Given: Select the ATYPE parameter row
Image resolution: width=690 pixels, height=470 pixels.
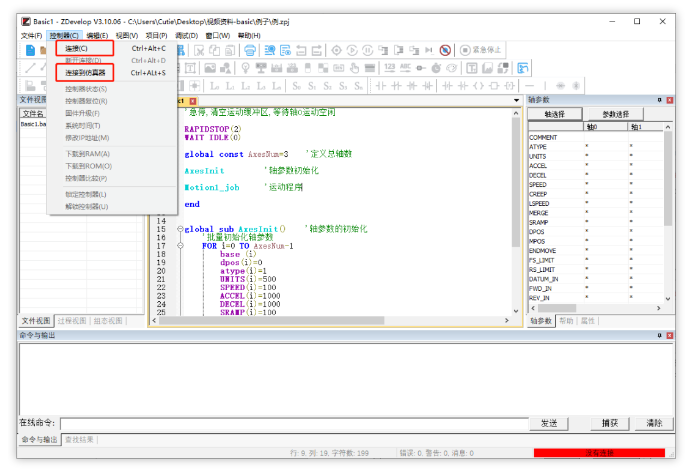Looking at the screenshot, I should coord(596,147).
